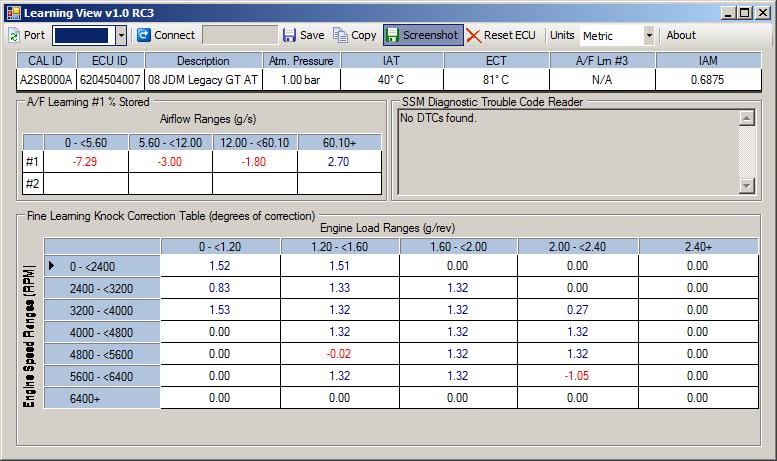Select the red -0.02 knock cell
The height and width of the screenshot is (461, 777).
[x=340, y=354]
